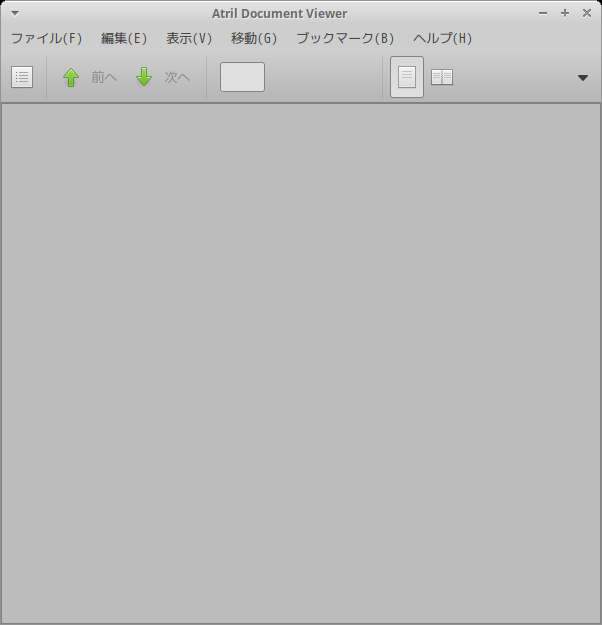Open the ファイル(F) menu

click(x=46, y=38)
